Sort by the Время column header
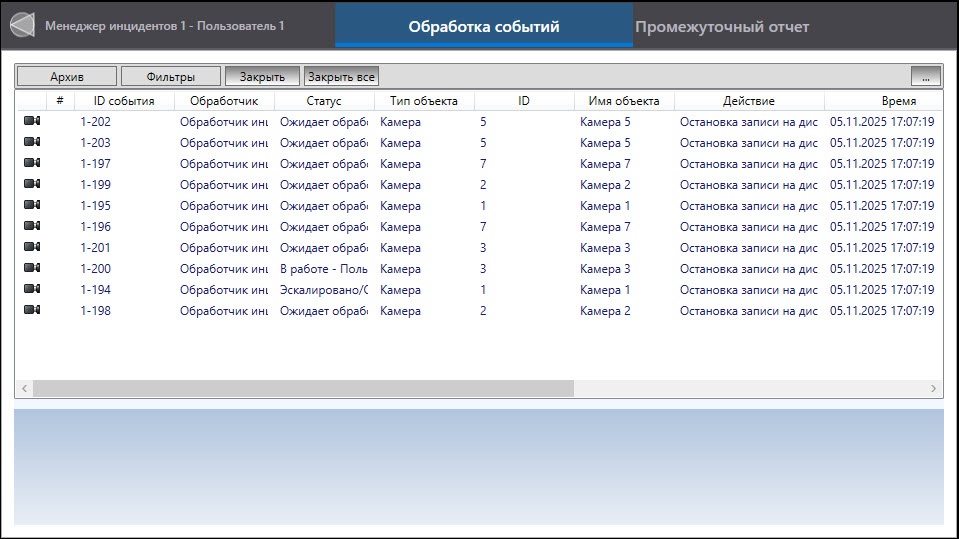 coord(898,101)
